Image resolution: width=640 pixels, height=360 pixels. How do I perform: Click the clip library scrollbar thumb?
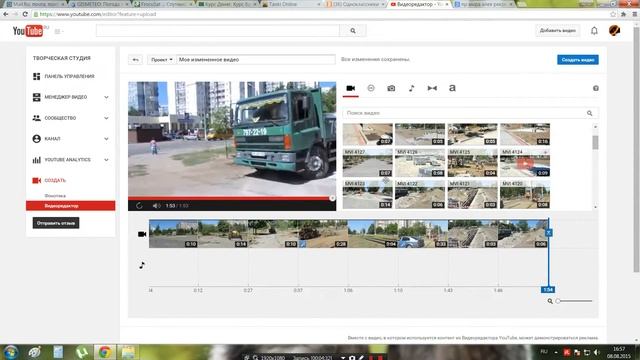point(596,142)
